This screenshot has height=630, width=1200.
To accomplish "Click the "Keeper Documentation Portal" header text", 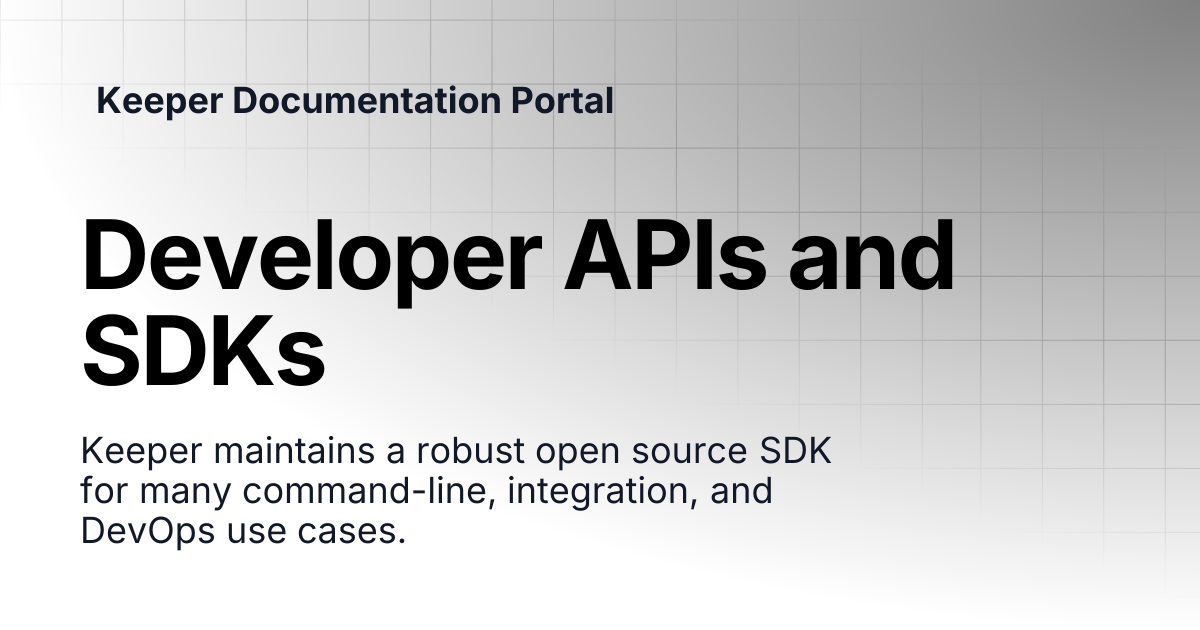I will click(355, 101).
